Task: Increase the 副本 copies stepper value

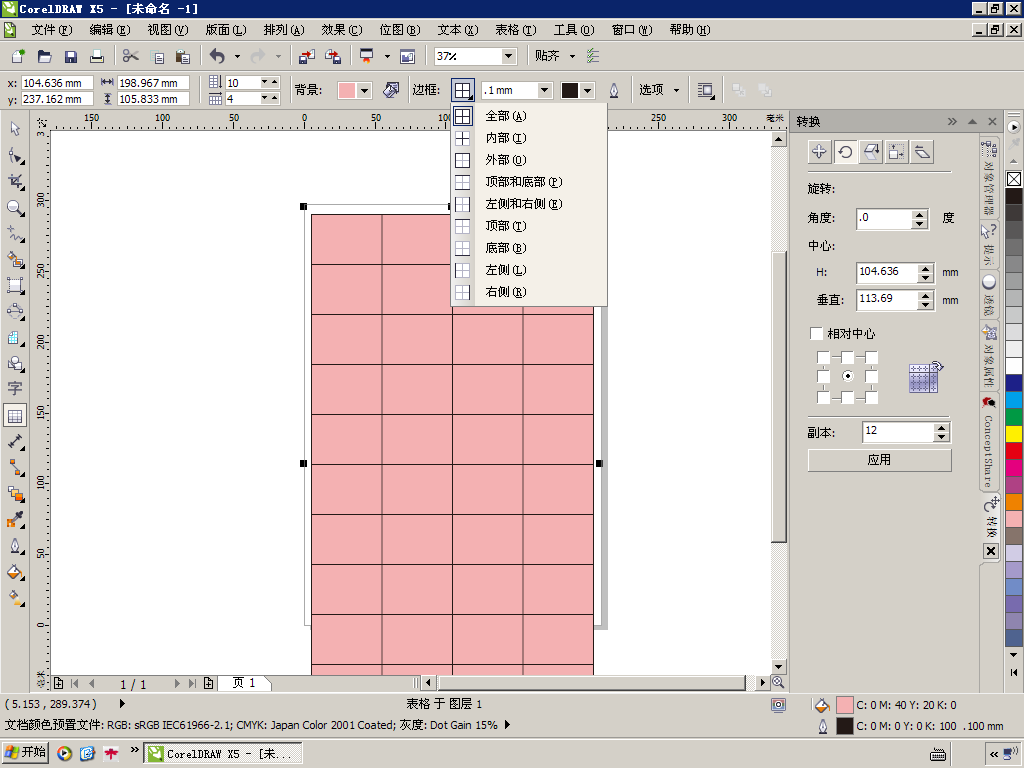Action: [x=941, y=428]
